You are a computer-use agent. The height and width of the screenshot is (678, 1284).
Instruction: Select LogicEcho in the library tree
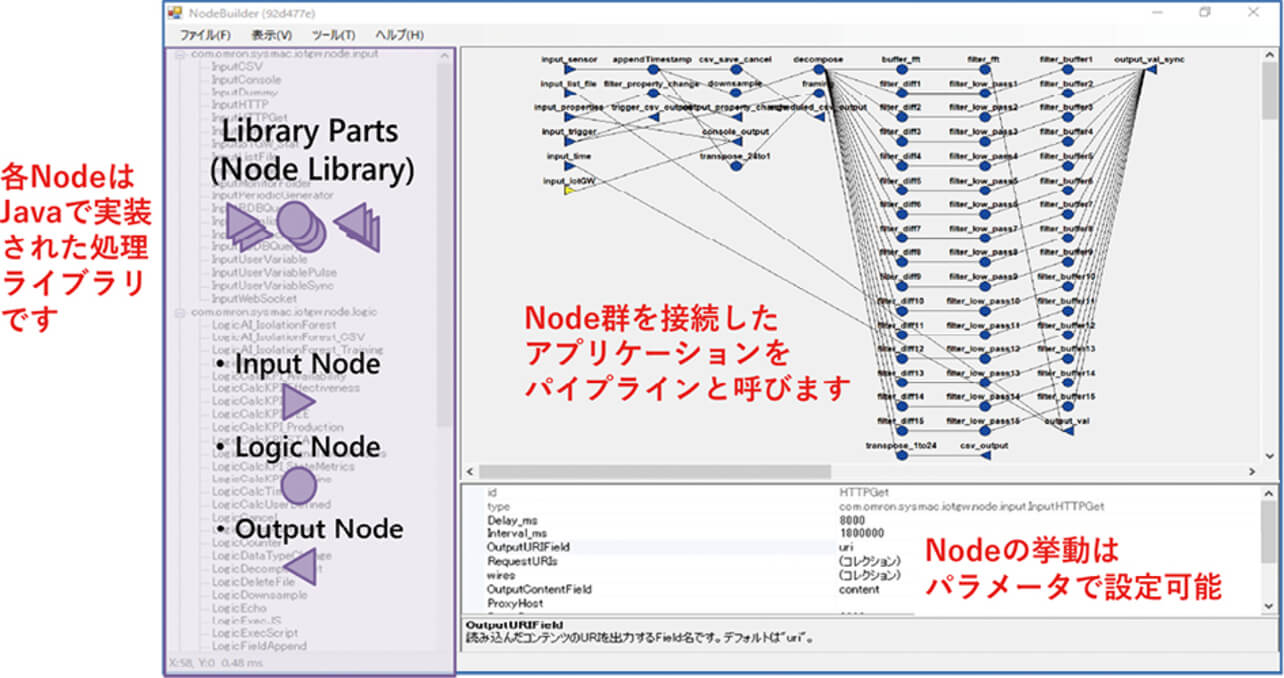pyautogui.click(x=239, y=607)
